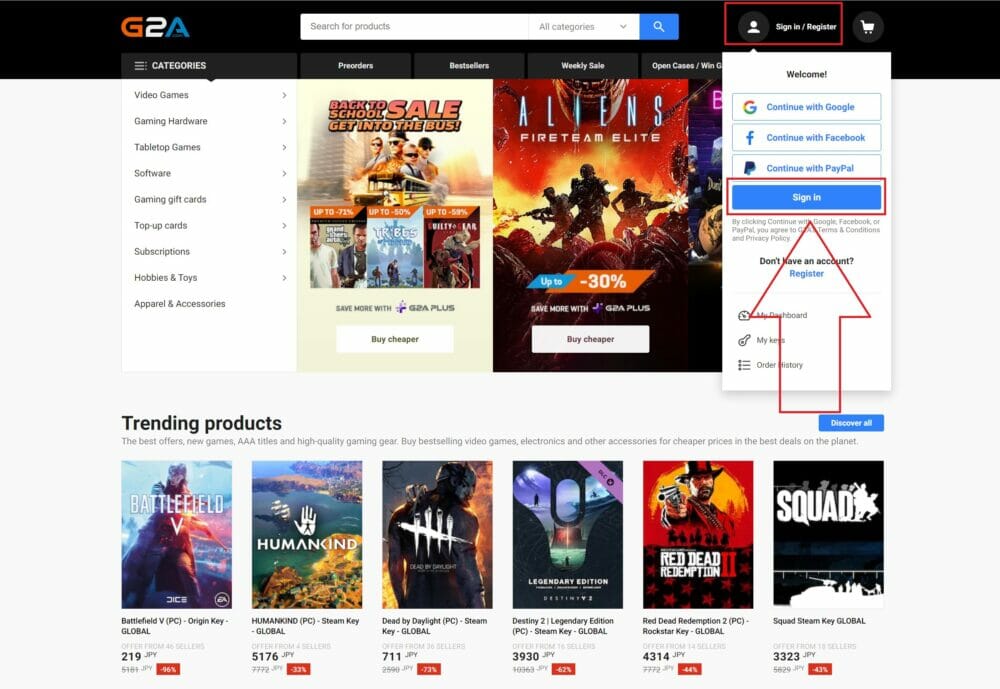Click inside the Search for products field
The width and height of the screenshot is (1000, 689).
coord(415,27)
